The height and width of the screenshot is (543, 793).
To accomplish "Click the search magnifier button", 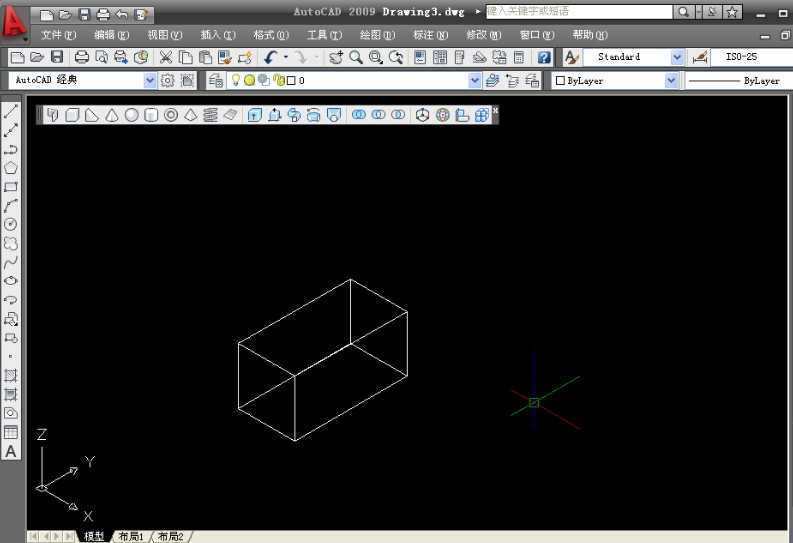I will [684, 12].
